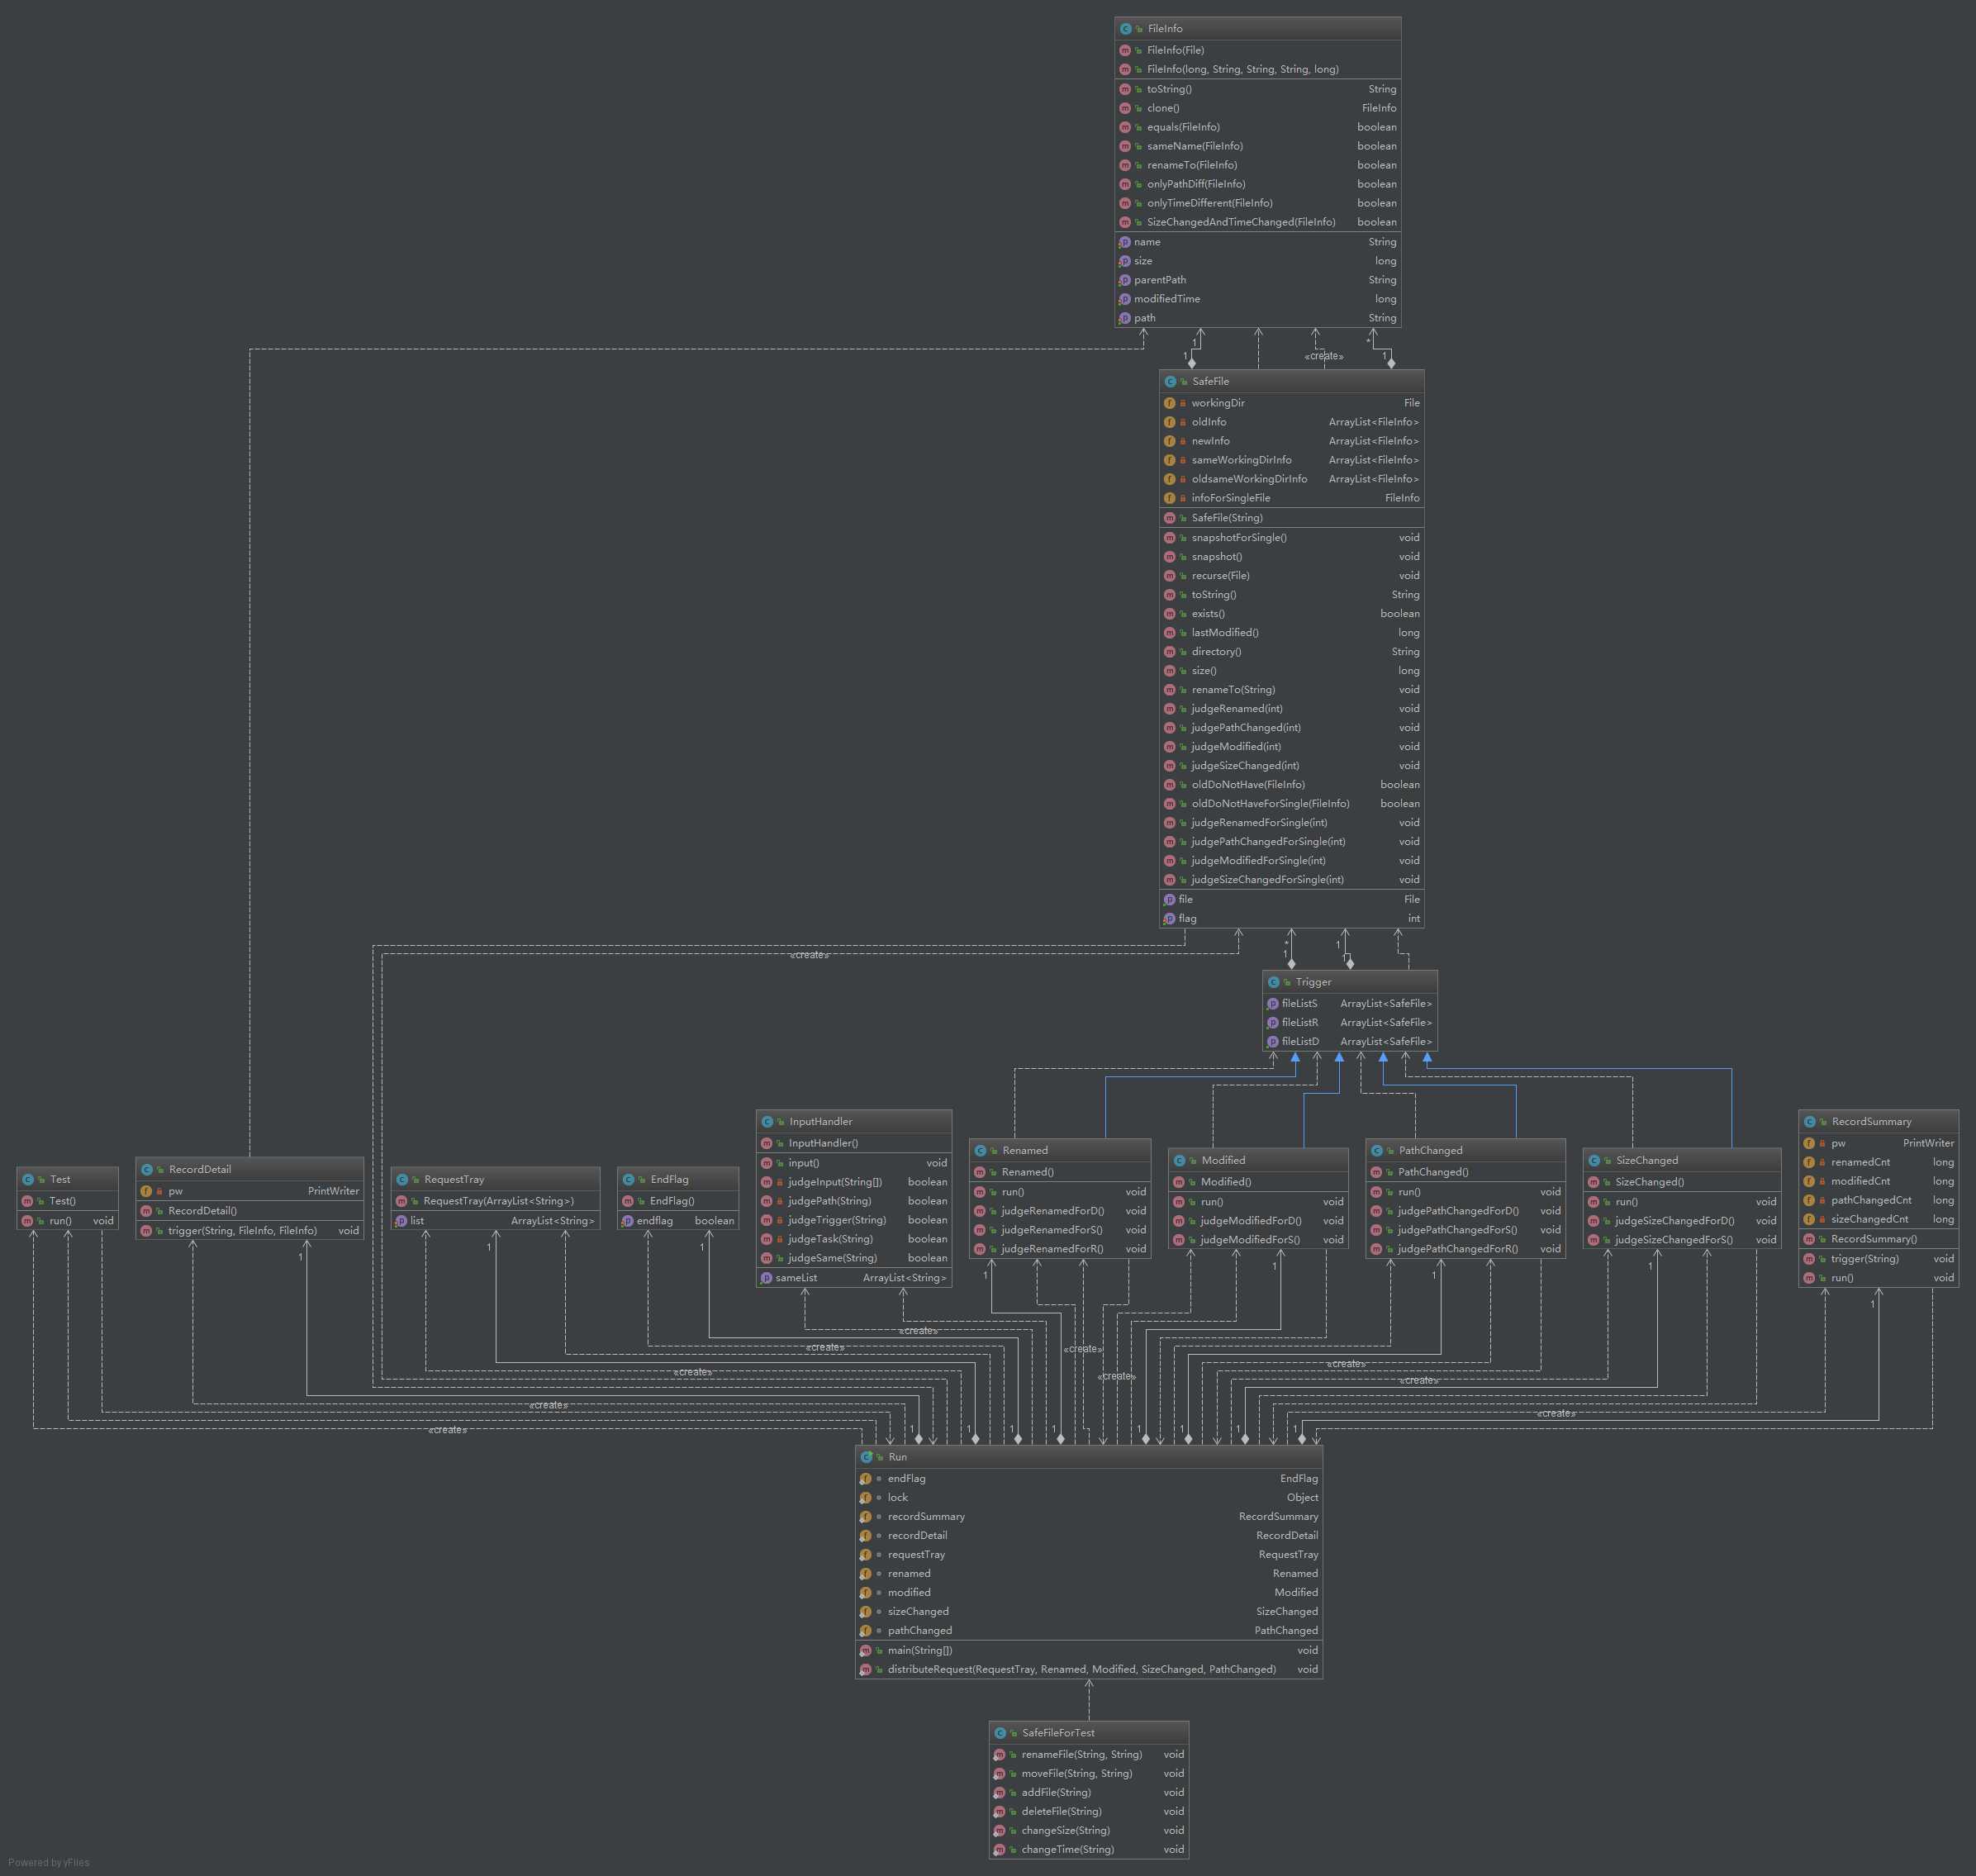
Task: Select the RecordSummary class icon
Action: tap(1809, 1122)
